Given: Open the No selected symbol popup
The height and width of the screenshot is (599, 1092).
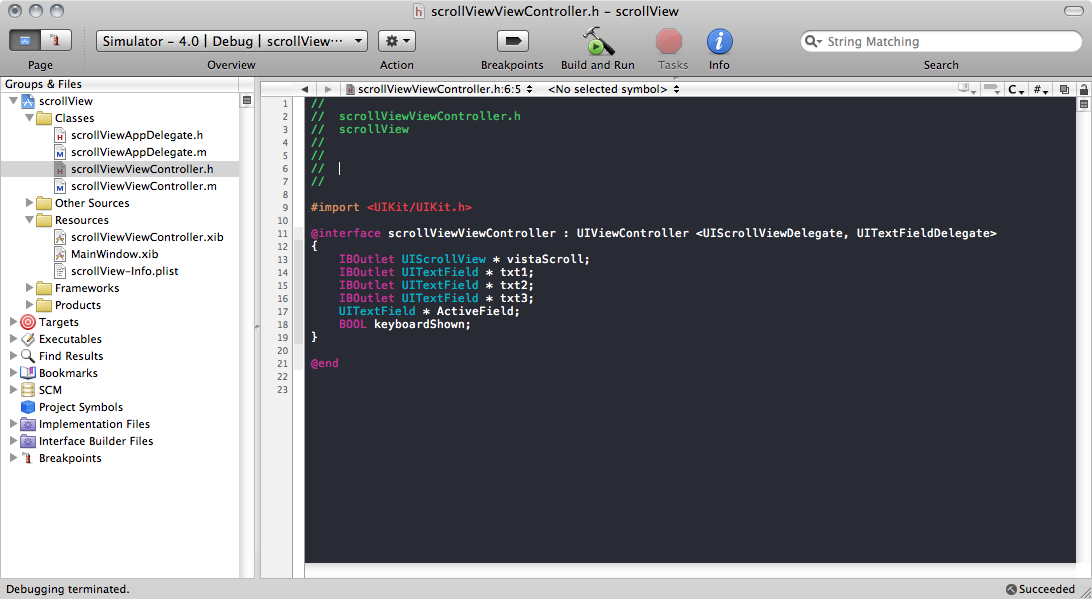Looking at the screenshot, I should click(x=612, y=89).
